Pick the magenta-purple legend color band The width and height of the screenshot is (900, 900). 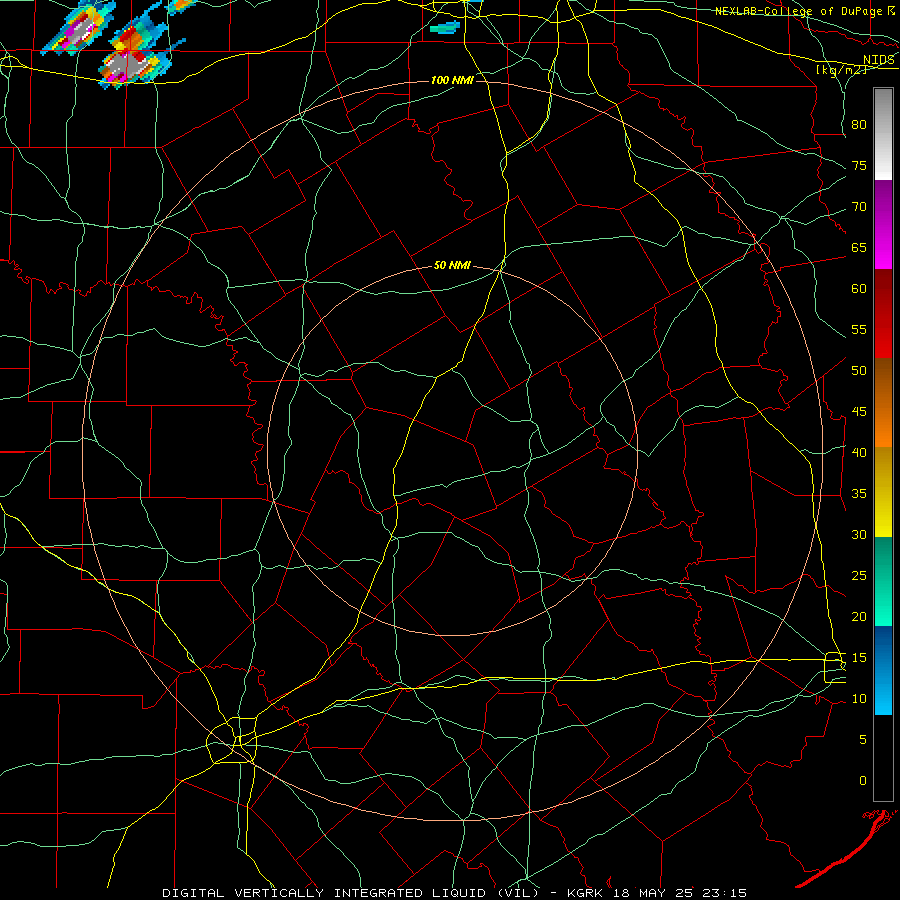(x=883, y=224)
